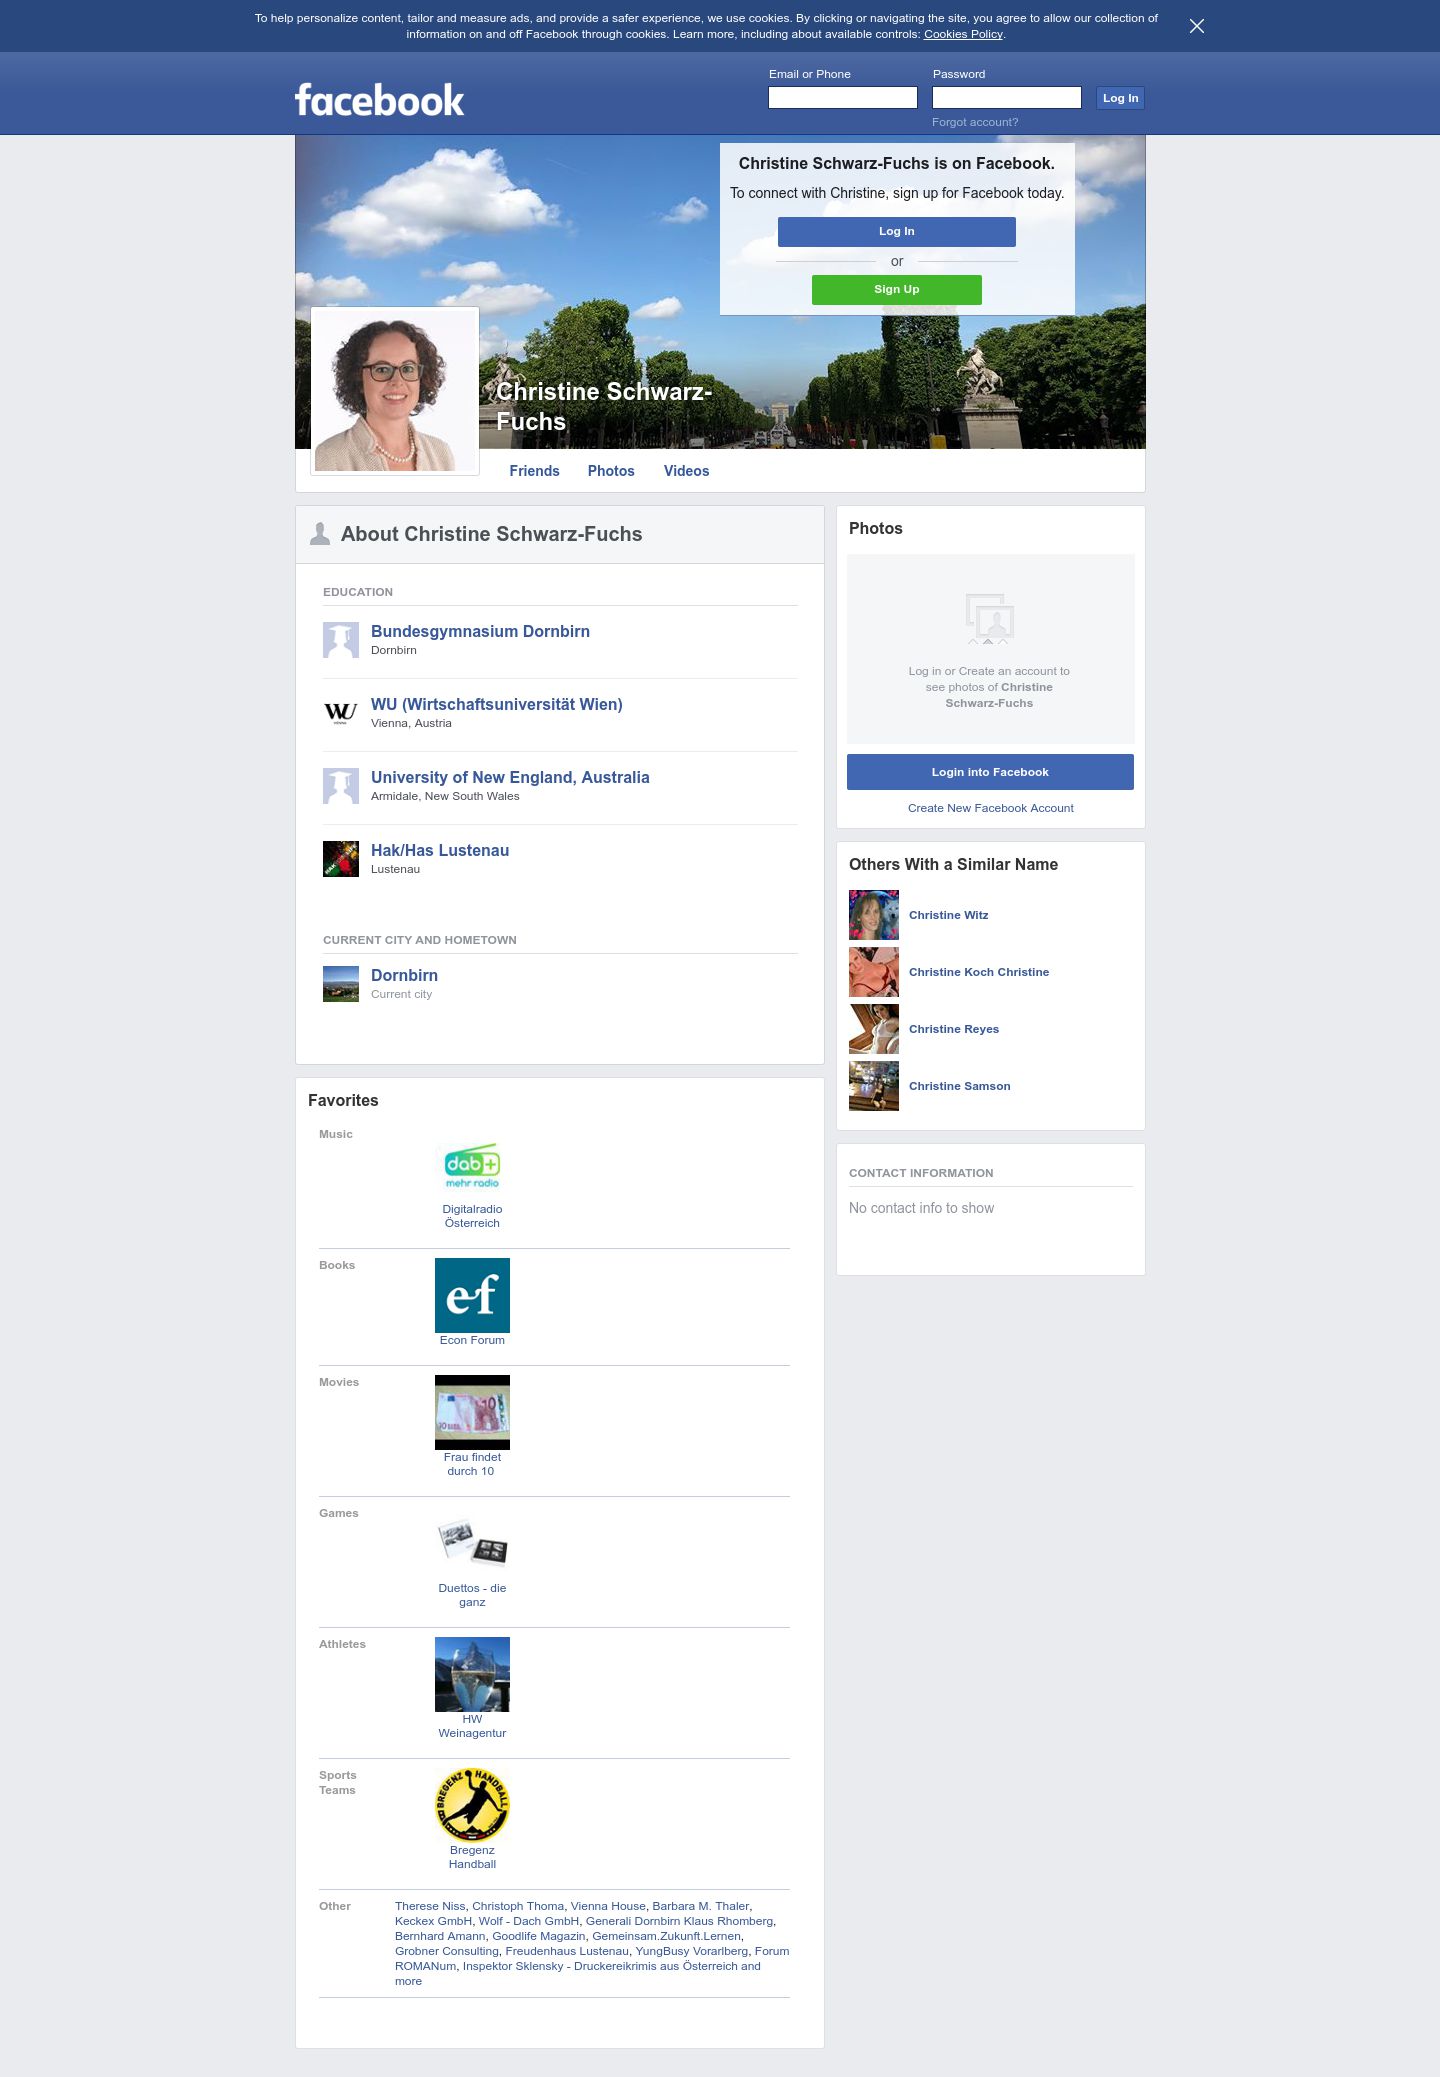Open the Christine Samson name link
The image size is (1440, 2077).
tap(960, 1086)
